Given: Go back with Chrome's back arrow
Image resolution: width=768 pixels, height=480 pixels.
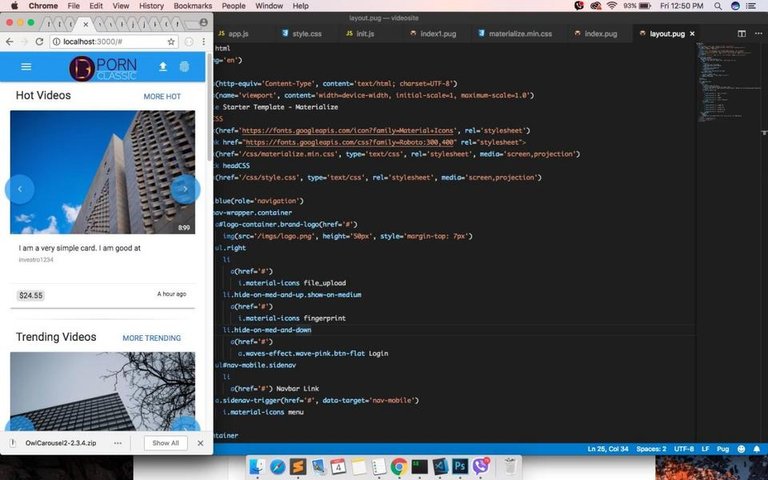Looking at the screenshot, I should click(x=9, y=42).
